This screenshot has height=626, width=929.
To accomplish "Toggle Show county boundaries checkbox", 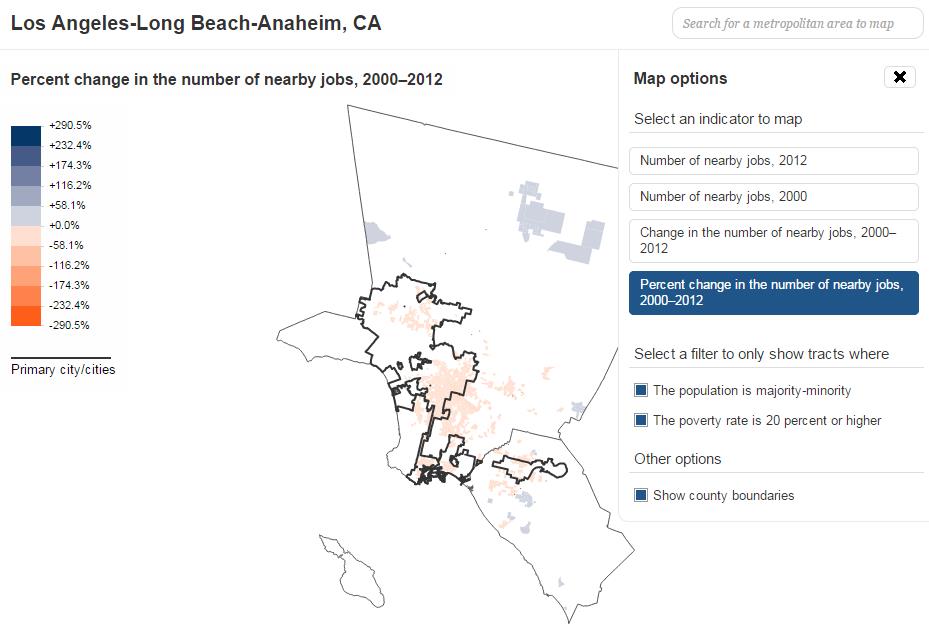I will click(641, 496).
